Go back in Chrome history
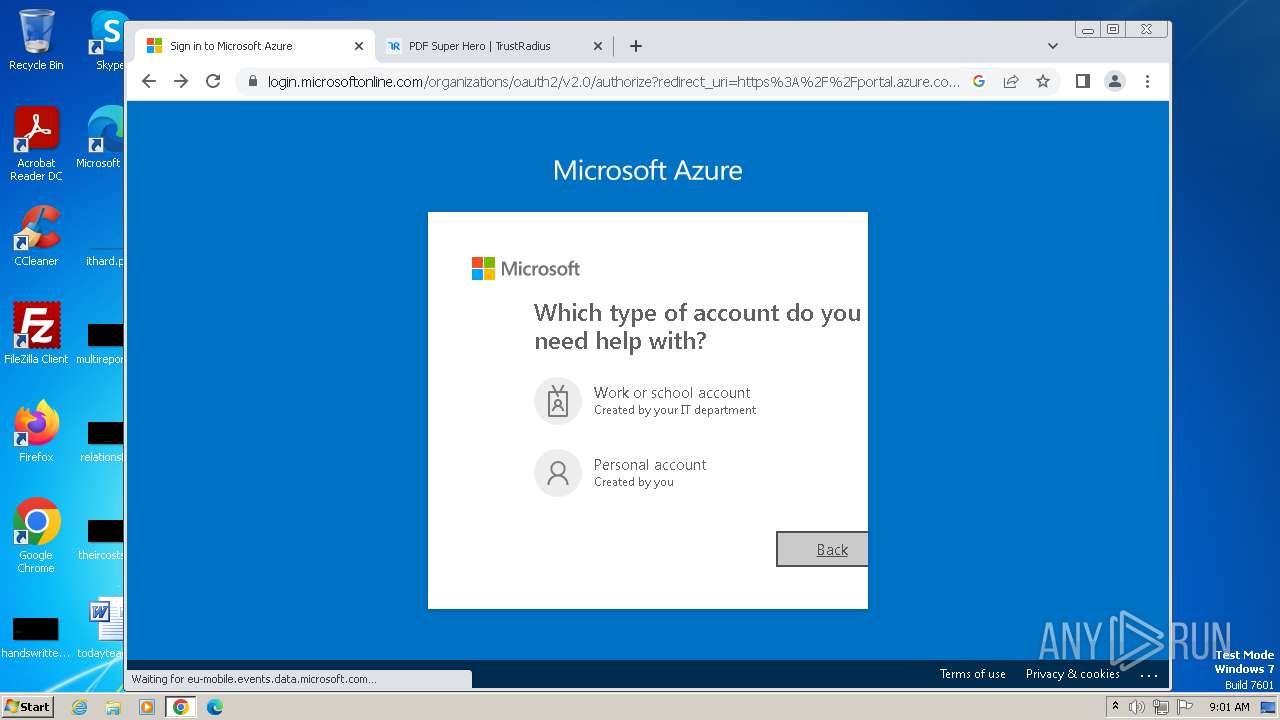This screenshot has width=1280, height=720. (x=149, y=81)
